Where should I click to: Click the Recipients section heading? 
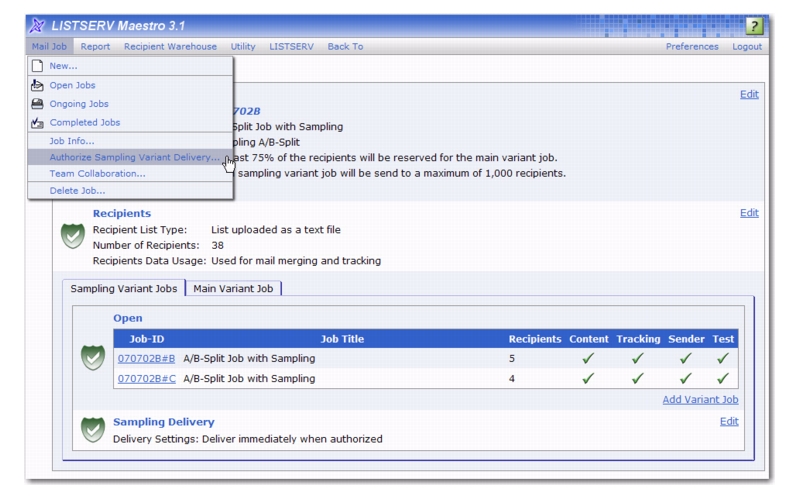tap(122, 214)
